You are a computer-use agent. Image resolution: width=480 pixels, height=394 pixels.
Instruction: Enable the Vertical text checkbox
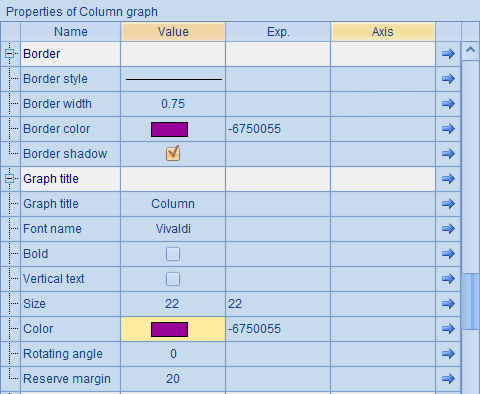pyautogui.click(x=173, y=279)
